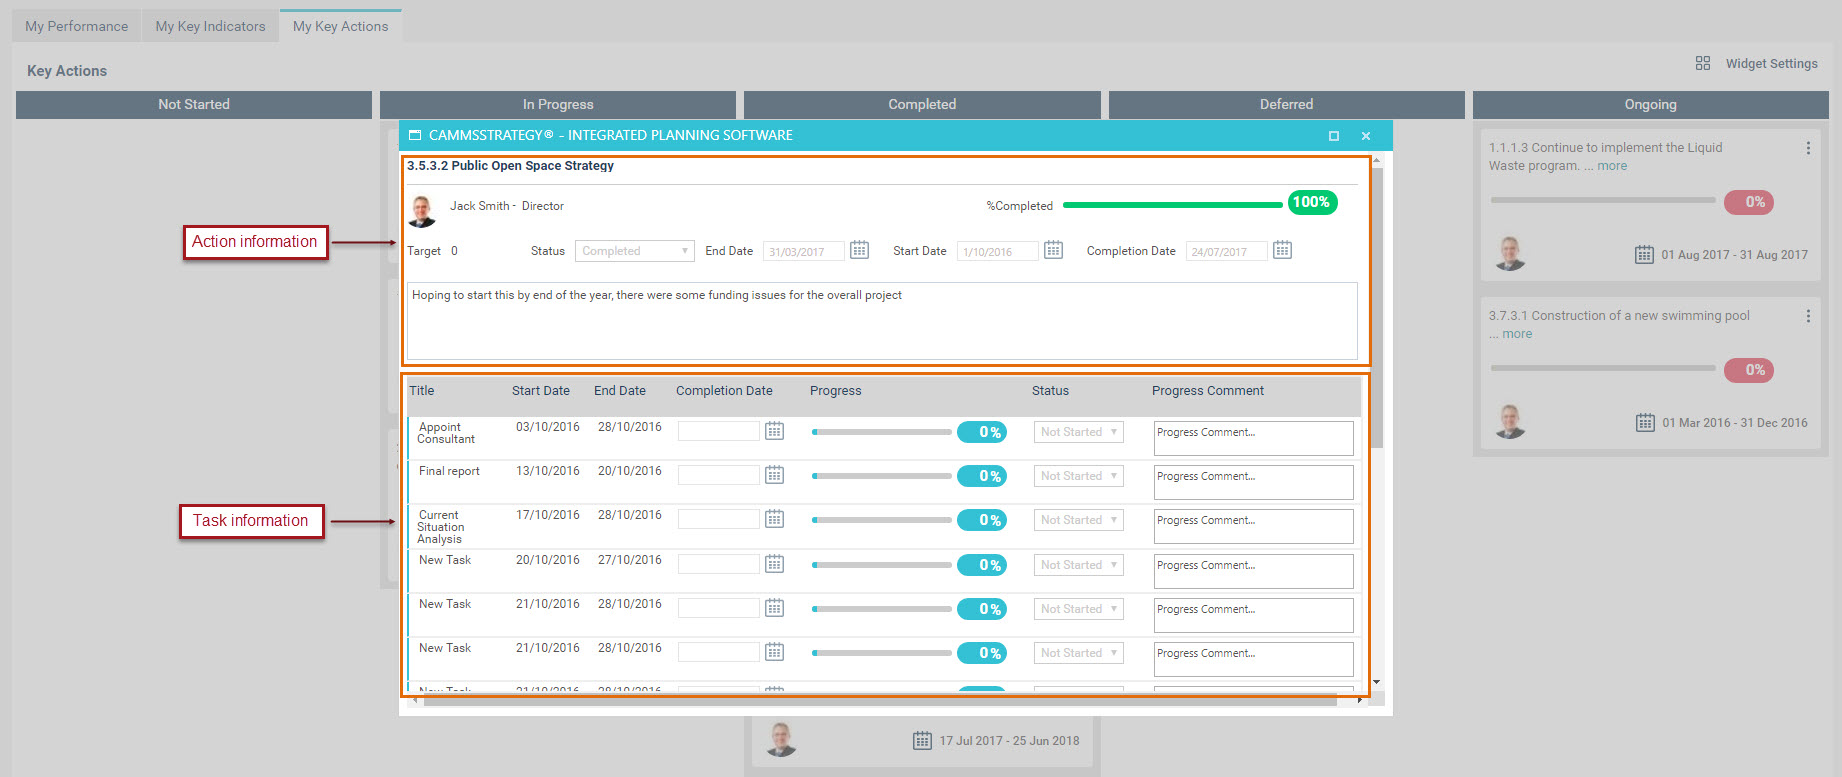Click owner avatar on Liquid Waste card
Viewport: 1842px width, 777px height.
point(1510,254)
